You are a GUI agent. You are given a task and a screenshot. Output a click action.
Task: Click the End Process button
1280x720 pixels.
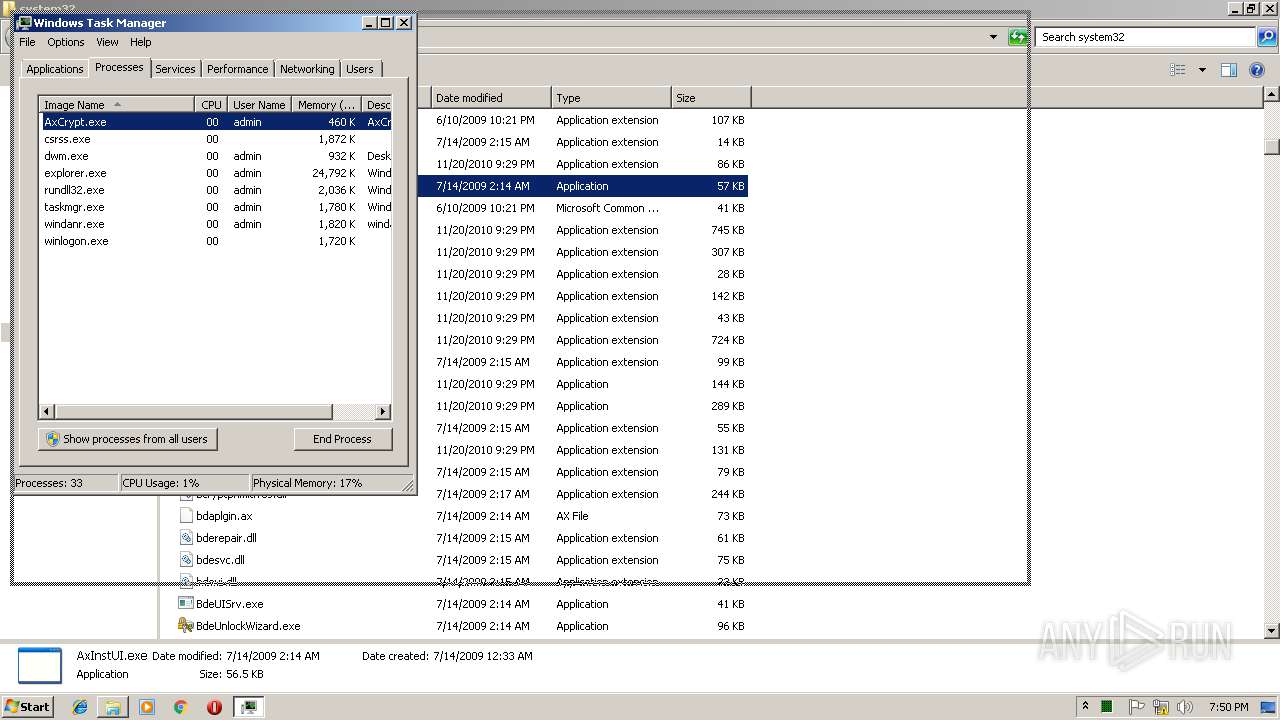click(x=342, y=439)
